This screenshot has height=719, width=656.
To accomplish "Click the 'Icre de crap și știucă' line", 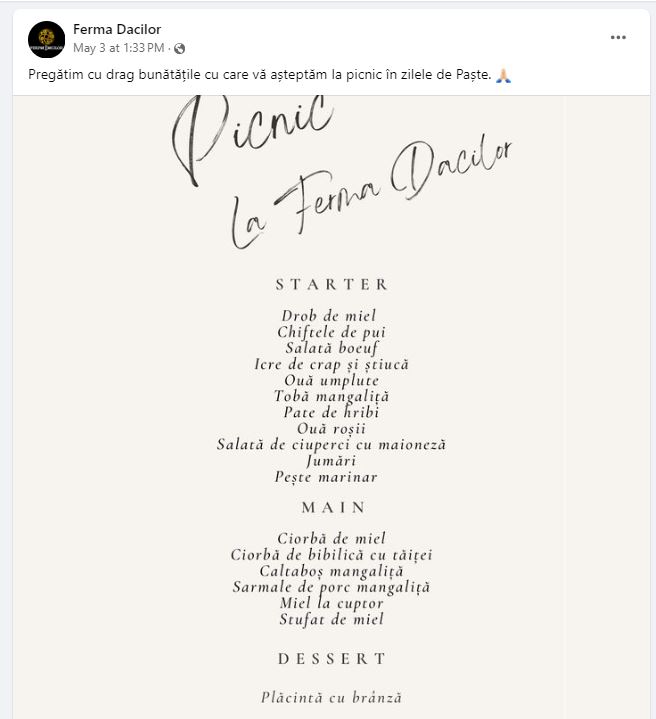I will [331, 364].
